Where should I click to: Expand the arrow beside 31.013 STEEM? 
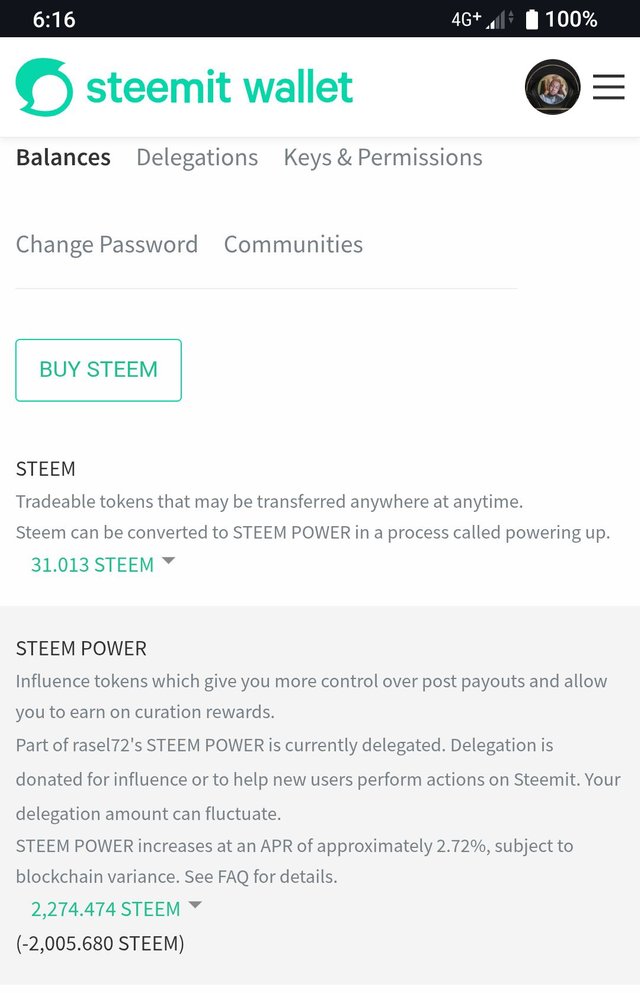[x=168, y=560]
